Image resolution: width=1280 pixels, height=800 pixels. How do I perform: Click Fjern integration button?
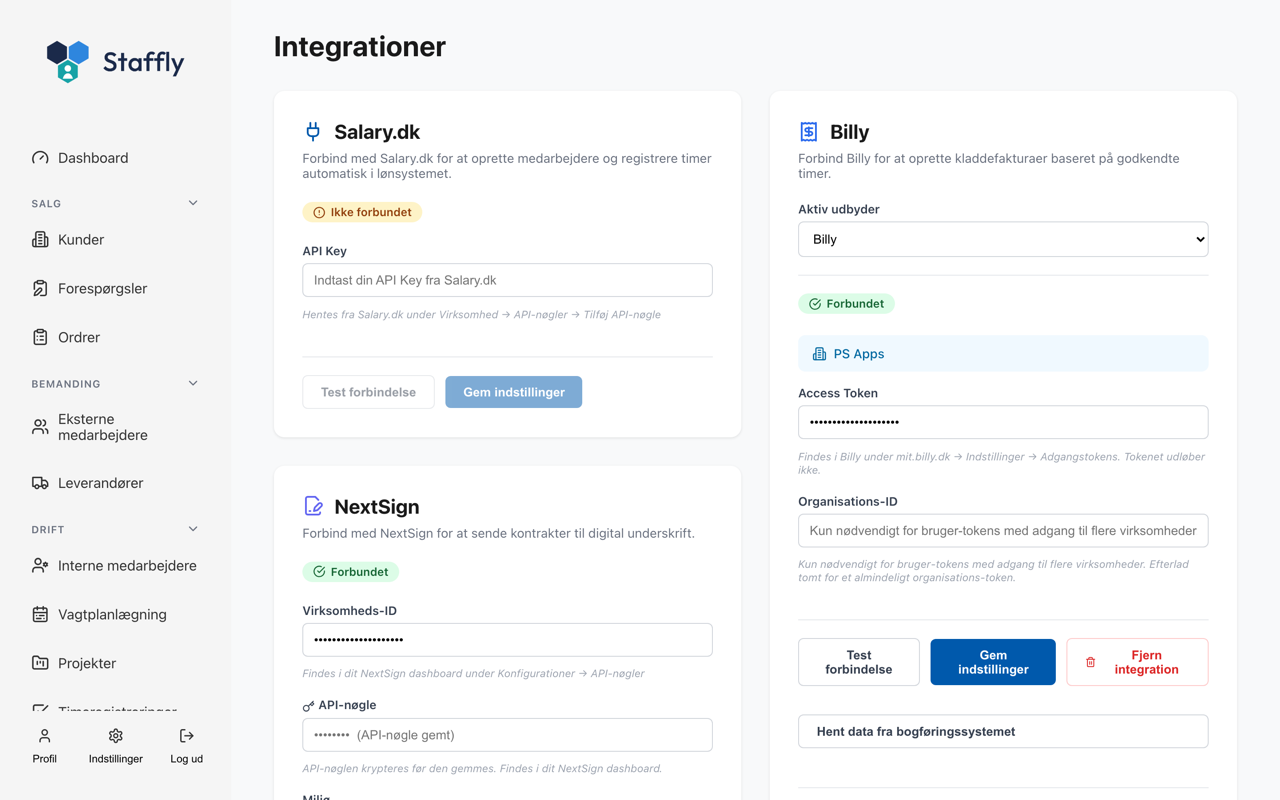[1137, 662]
